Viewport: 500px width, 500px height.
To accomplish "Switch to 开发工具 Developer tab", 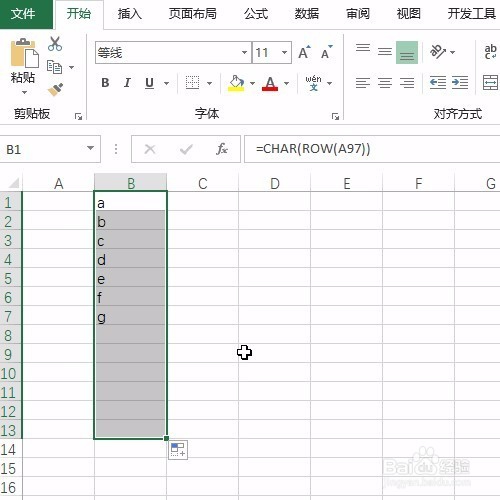I will tap(471, 14).
